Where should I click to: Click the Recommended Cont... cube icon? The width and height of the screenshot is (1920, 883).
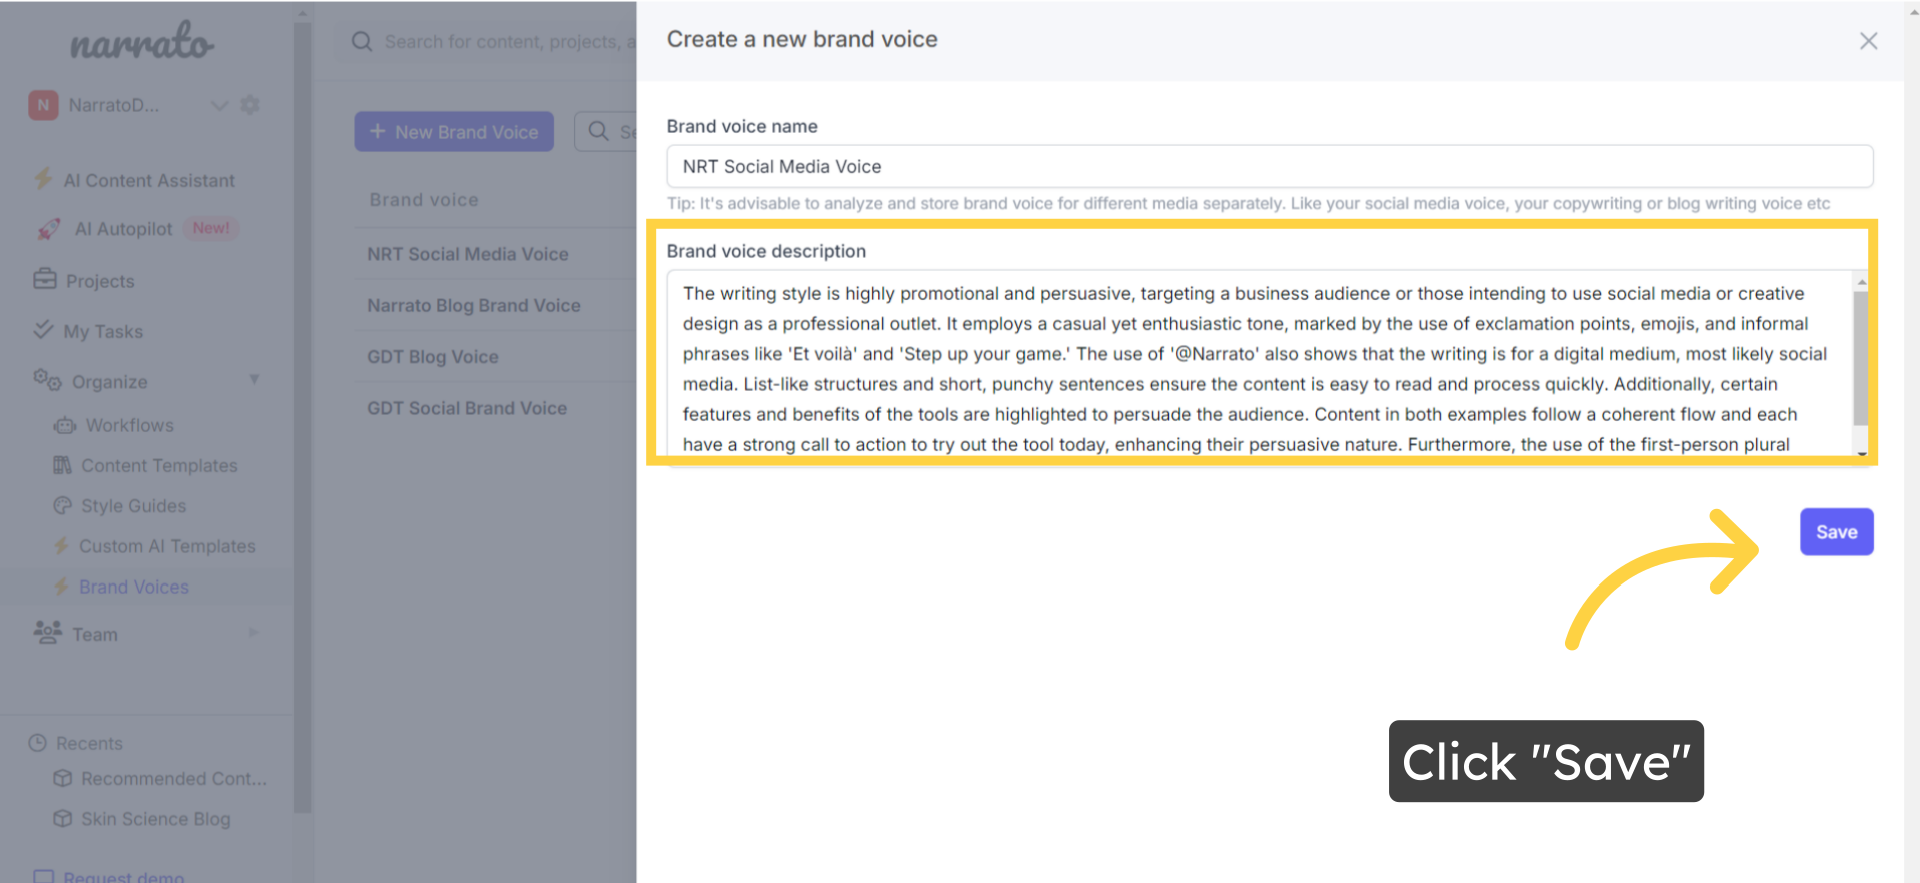(63, 778)
